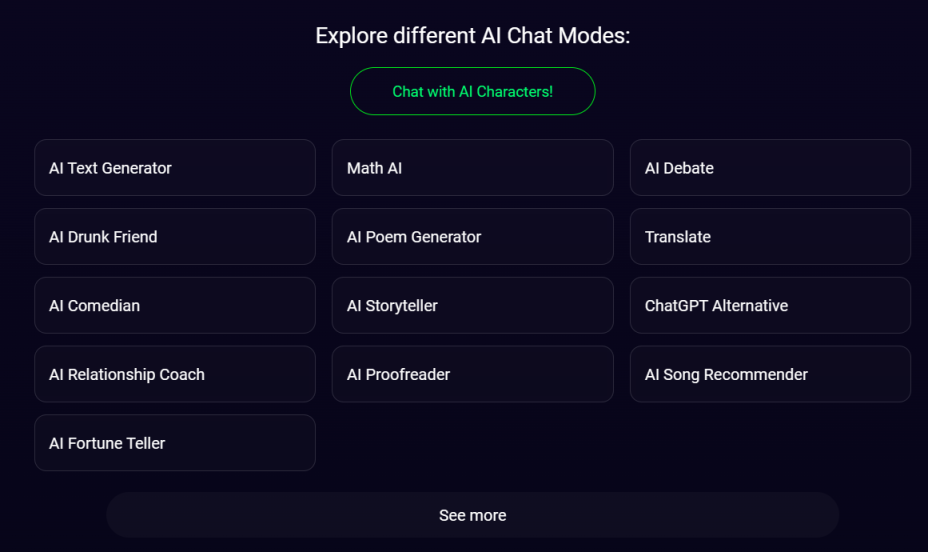The height and width of the screenshot is (552, 928).
Task: Select the Translate chat mode
Action: click(770, 237)
